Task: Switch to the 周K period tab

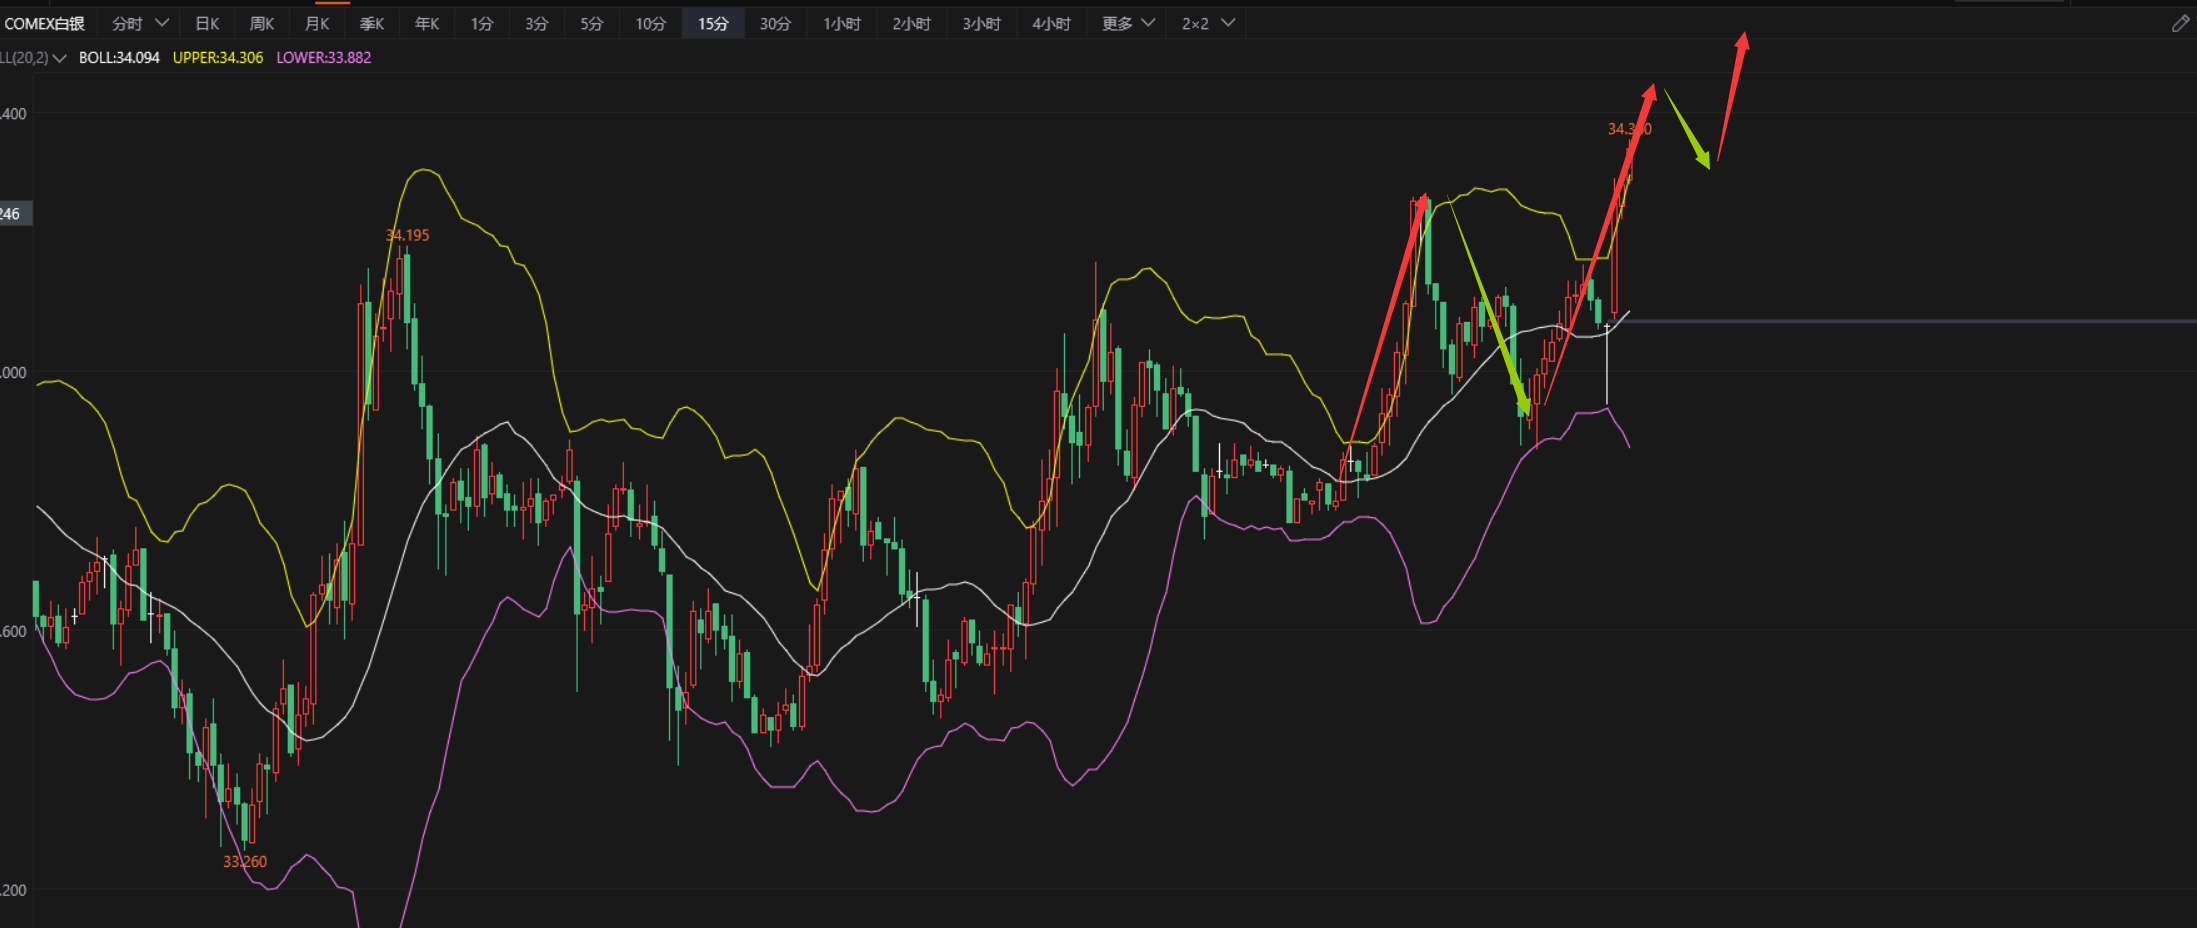Action: point(262,23)
